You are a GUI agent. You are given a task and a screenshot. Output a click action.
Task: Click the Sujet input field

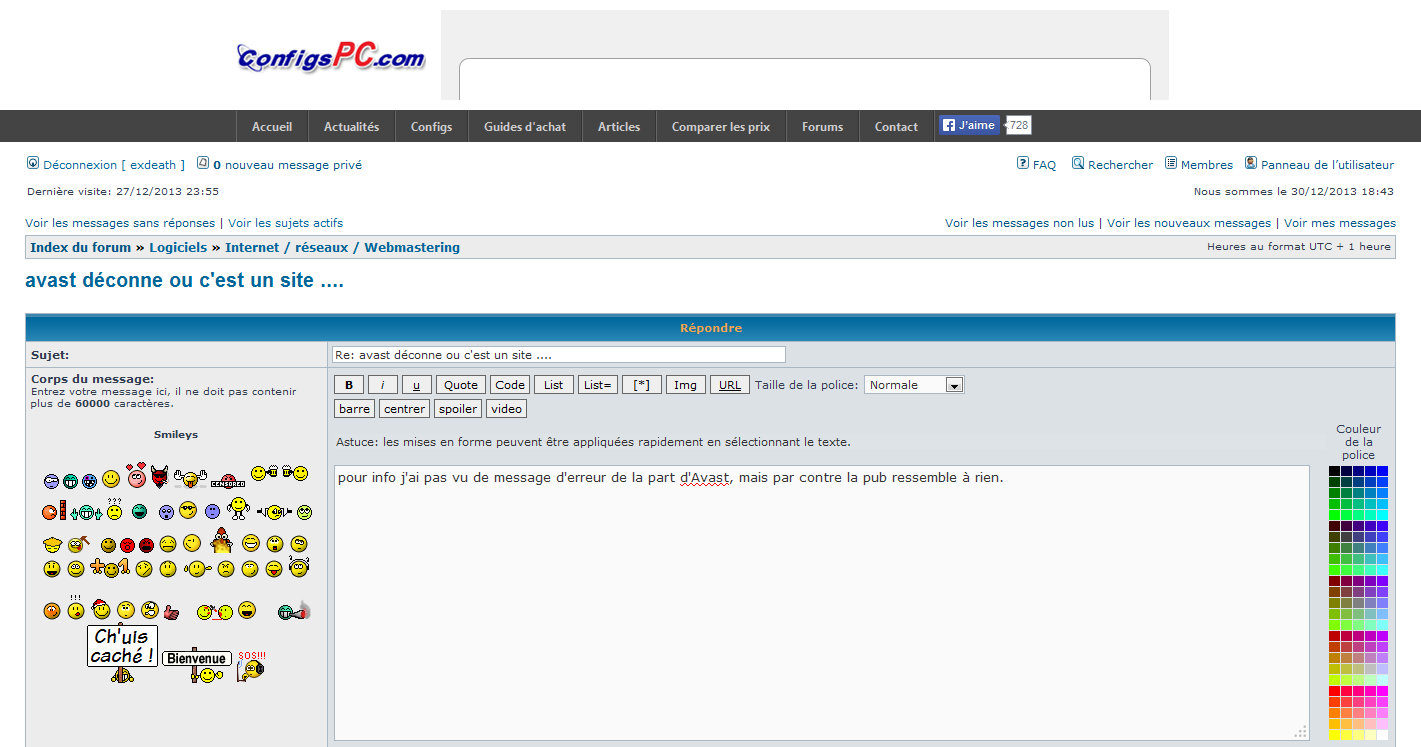[x=558, y=355]
